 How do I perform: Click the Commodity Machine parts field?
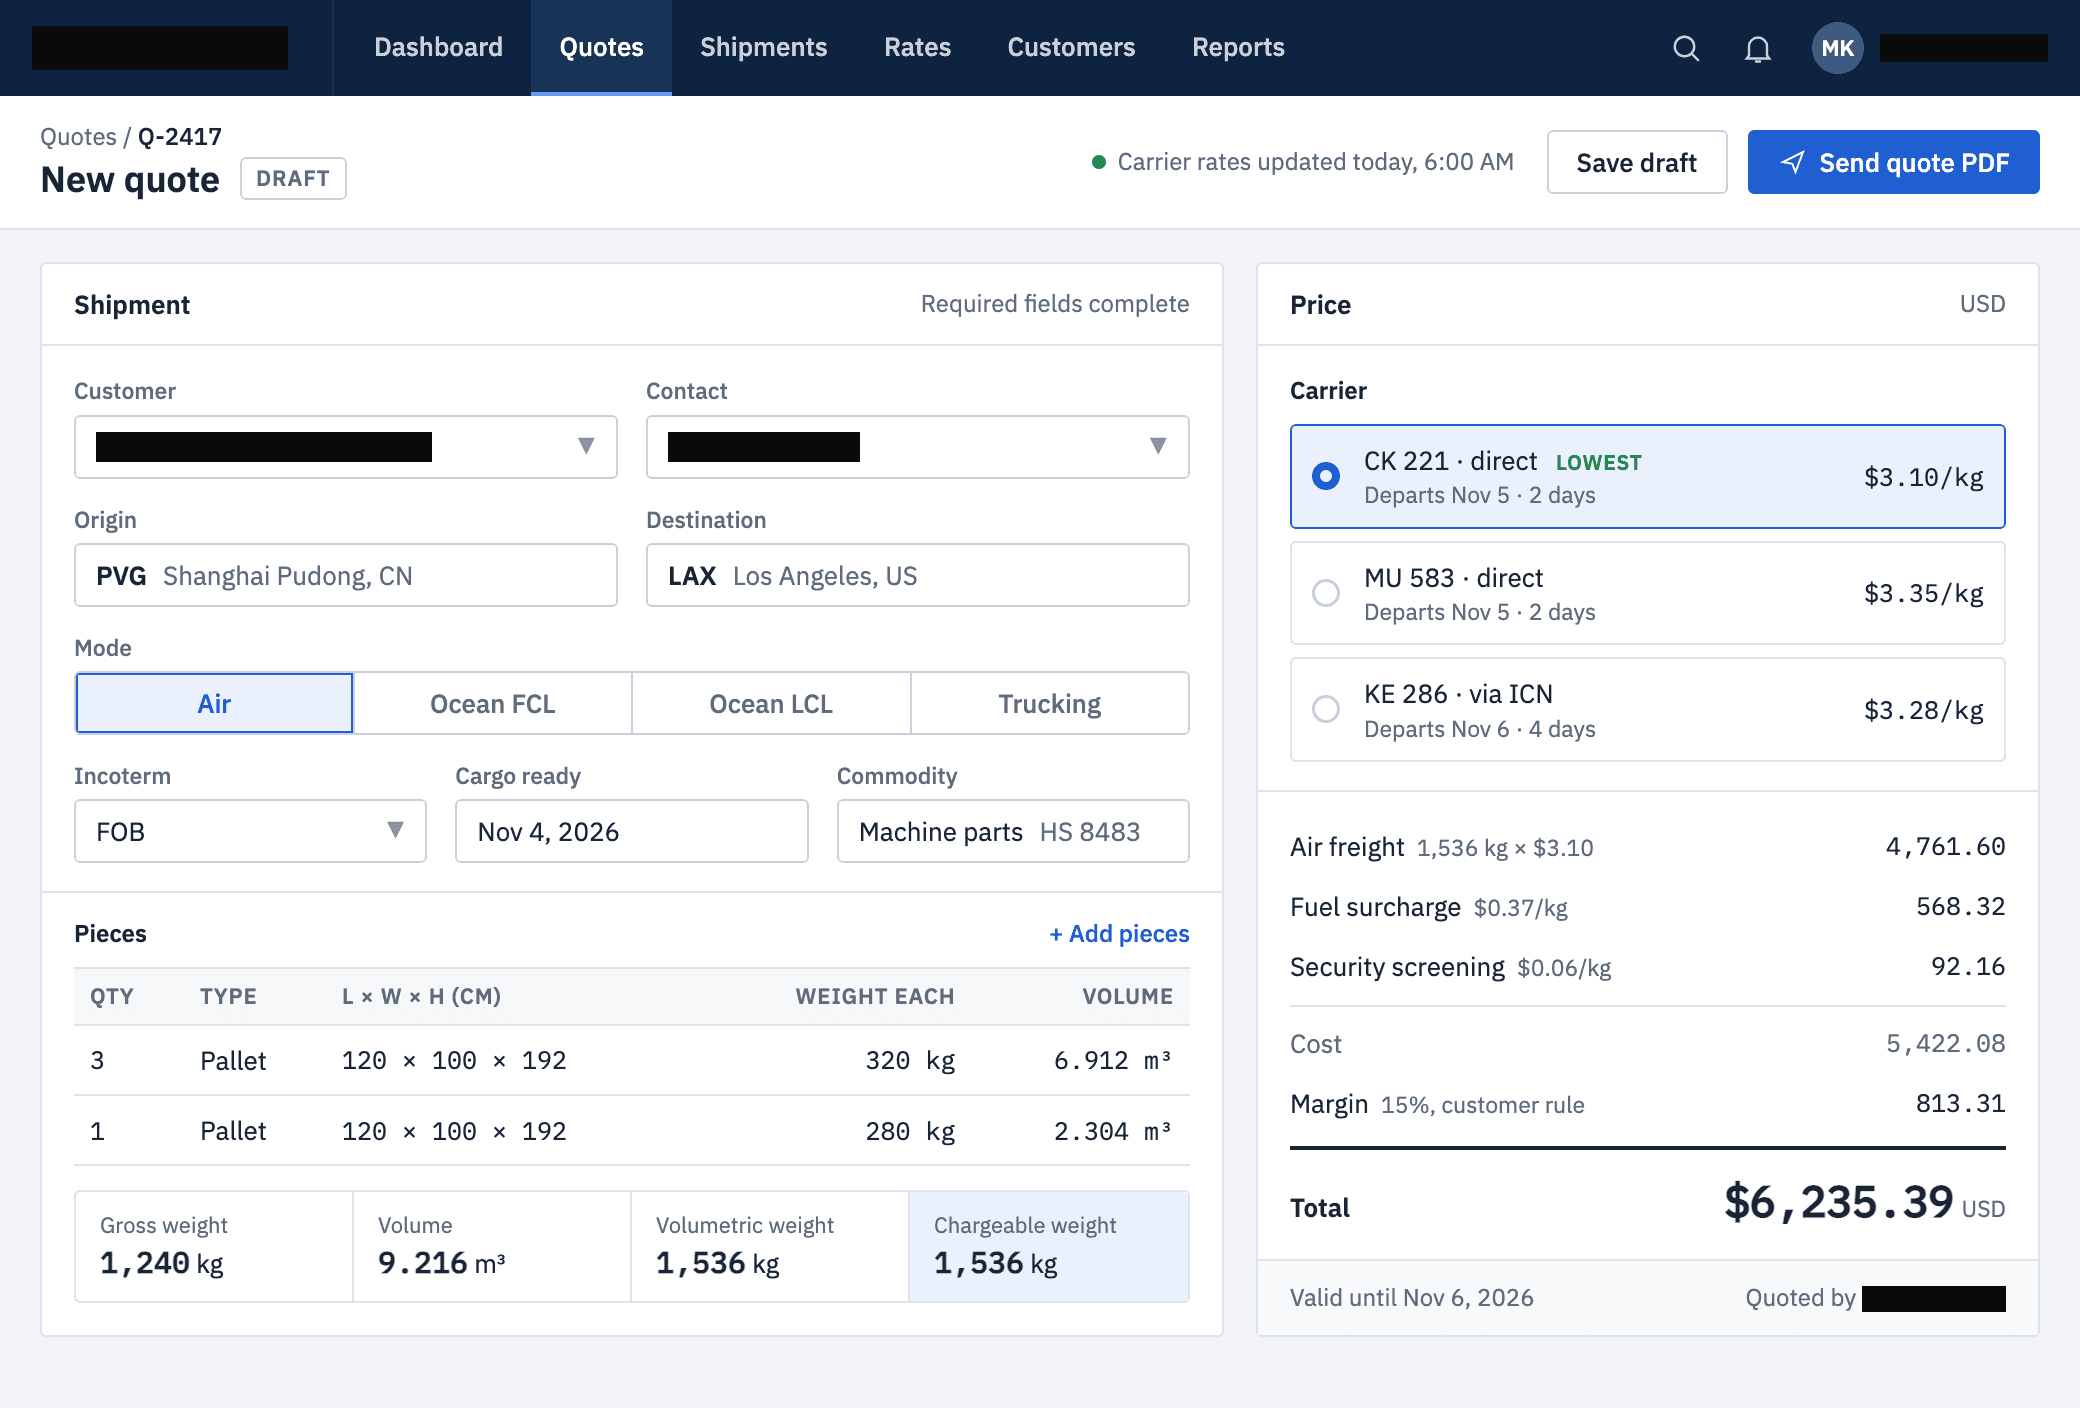(x=1013, y=831)
